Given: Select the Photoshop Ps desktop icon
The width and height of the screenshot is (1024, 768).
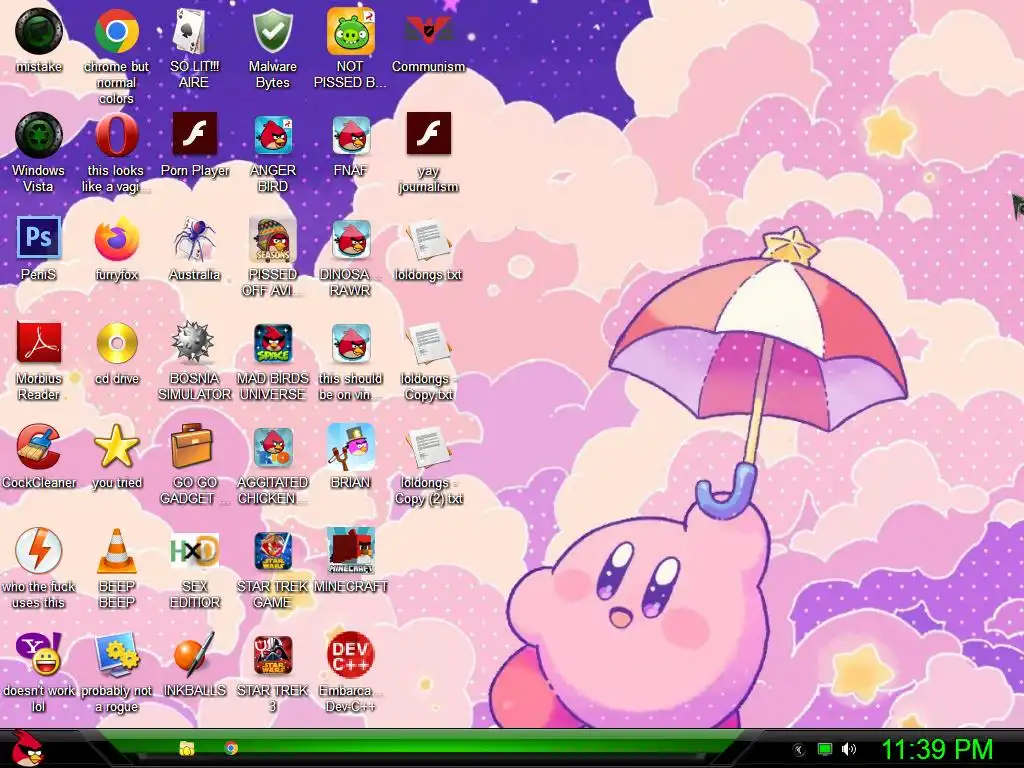Looking at the screenshot, I should tap(39, 238).
